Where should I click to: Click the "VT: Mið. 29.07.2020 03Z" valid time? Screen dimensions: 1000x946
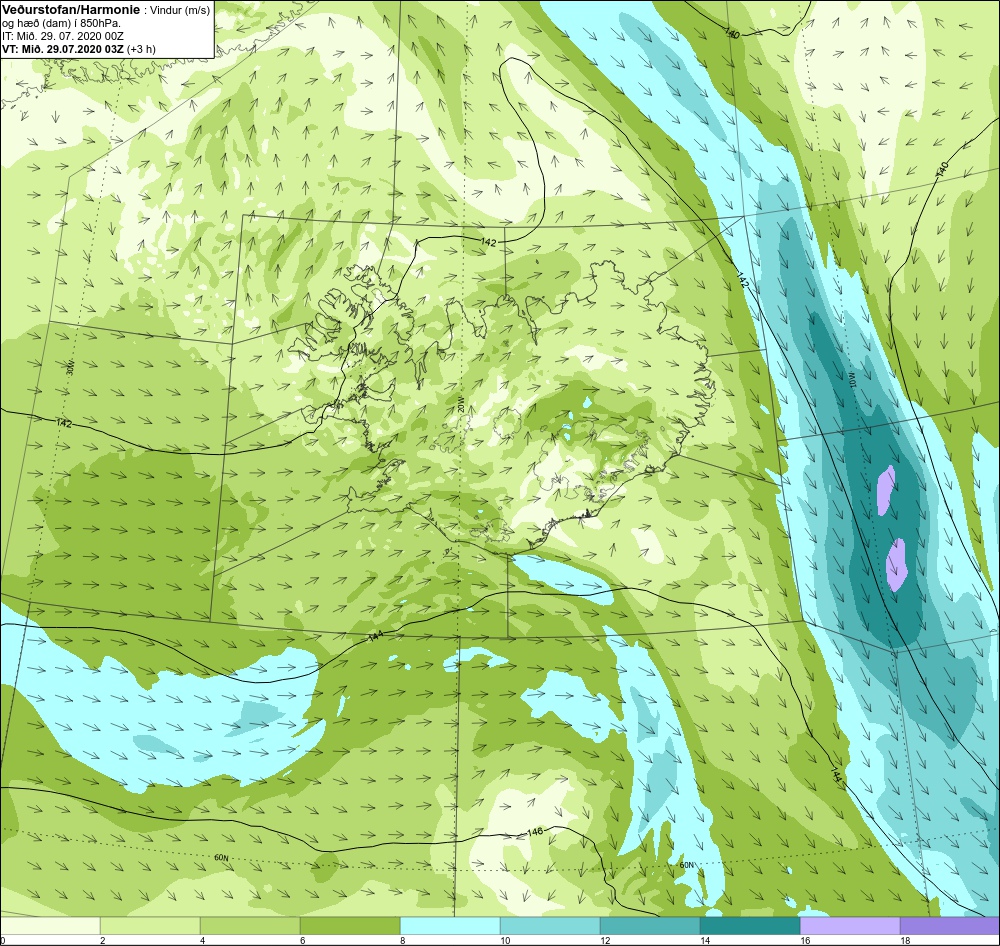coord(63,49)
